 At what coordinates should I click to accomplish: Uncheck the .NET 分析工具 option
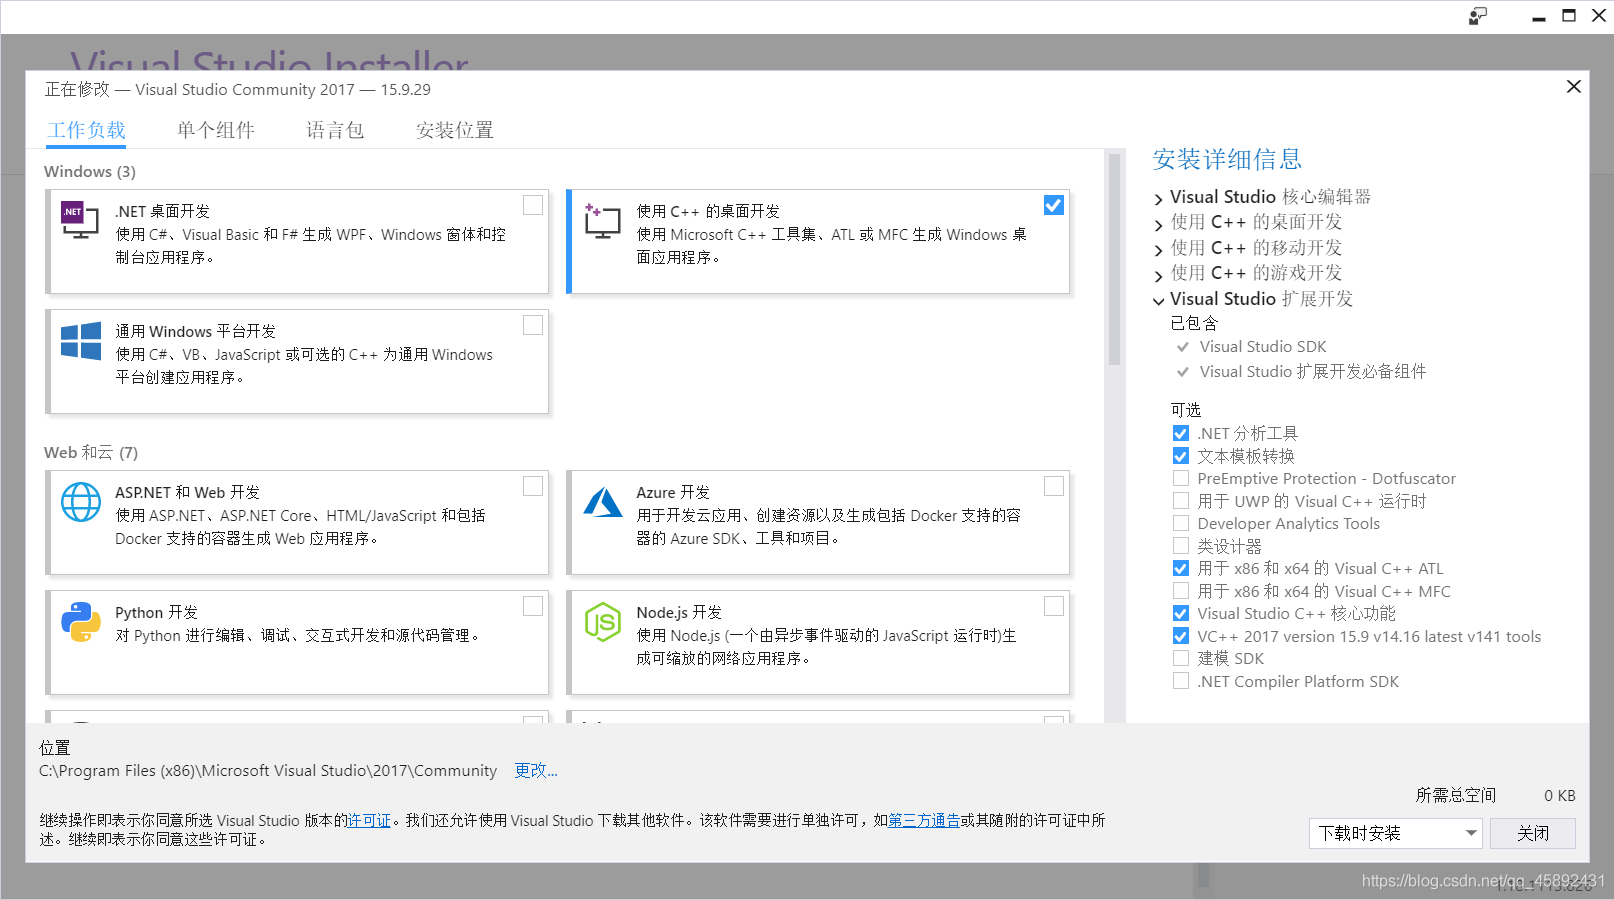tap(1181, 433)
